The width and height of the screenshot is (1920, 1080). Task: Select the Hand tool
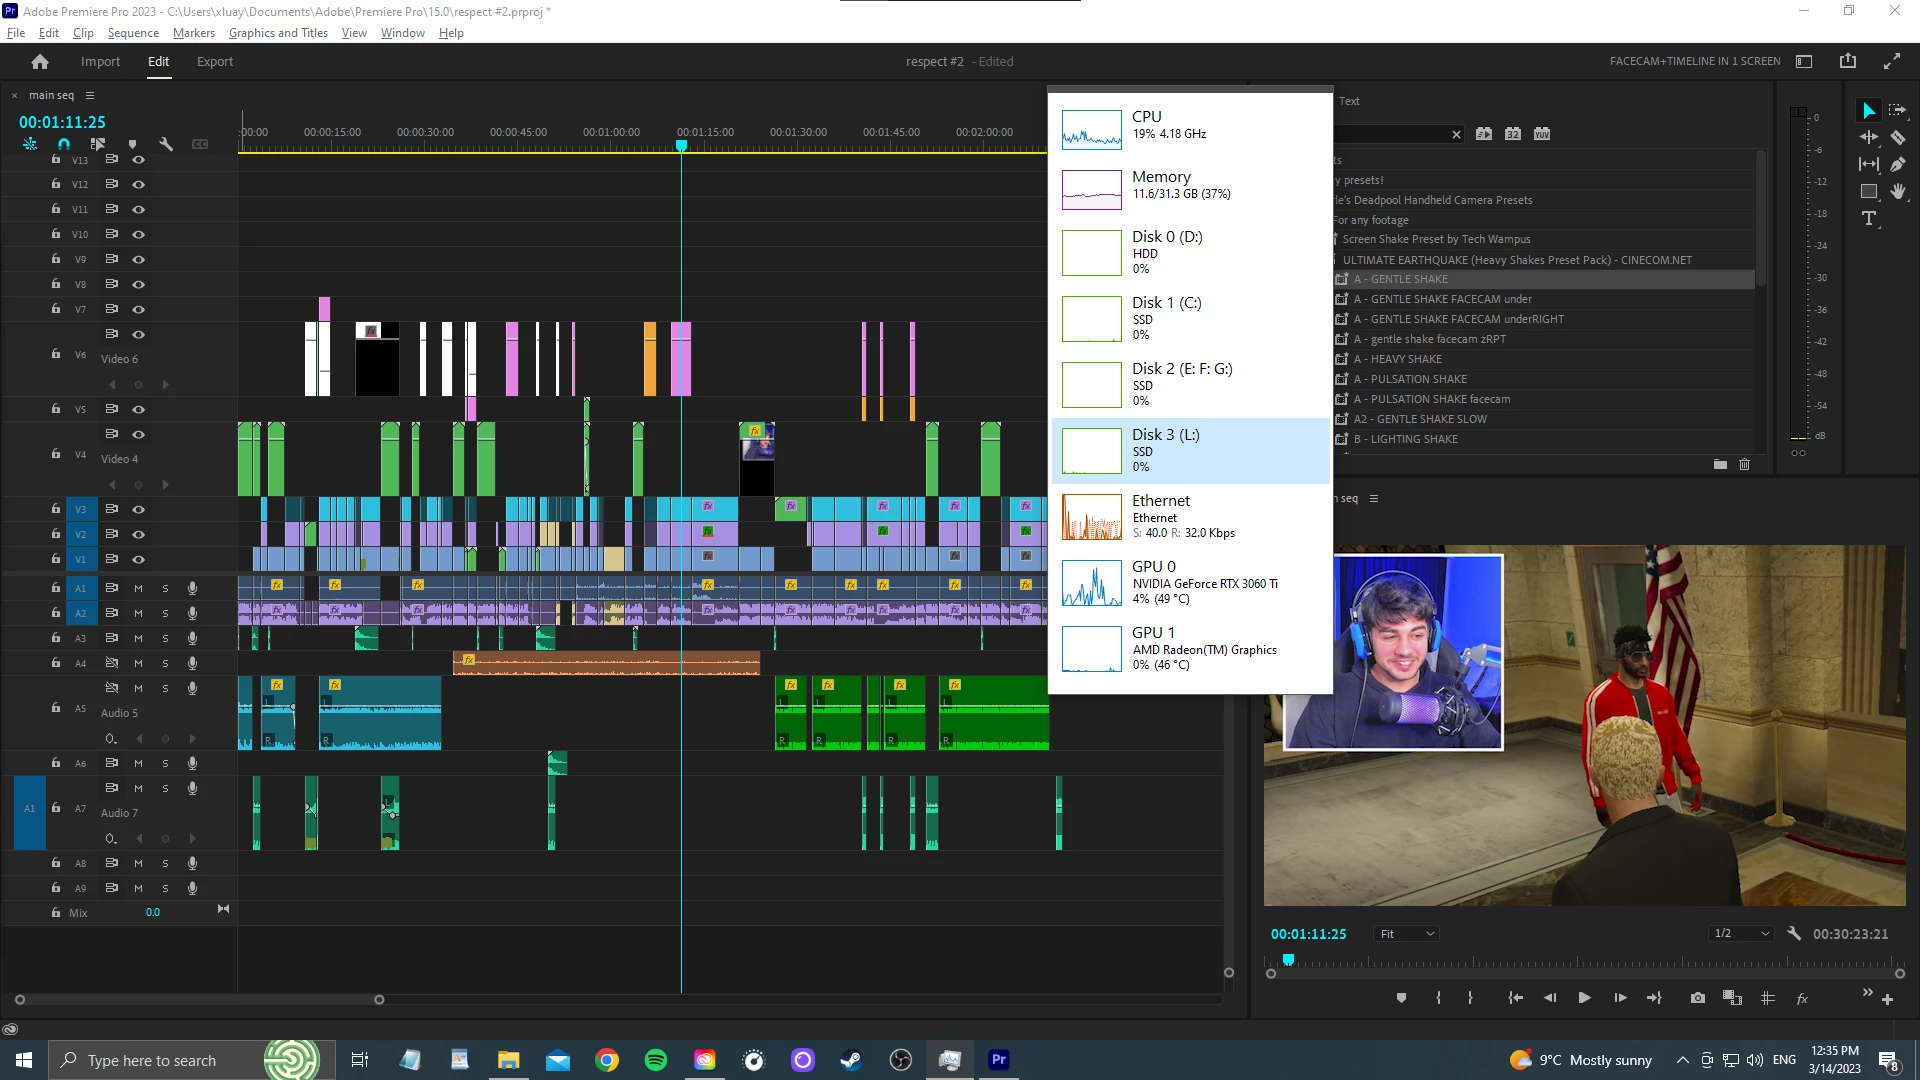pos(1897,191)
